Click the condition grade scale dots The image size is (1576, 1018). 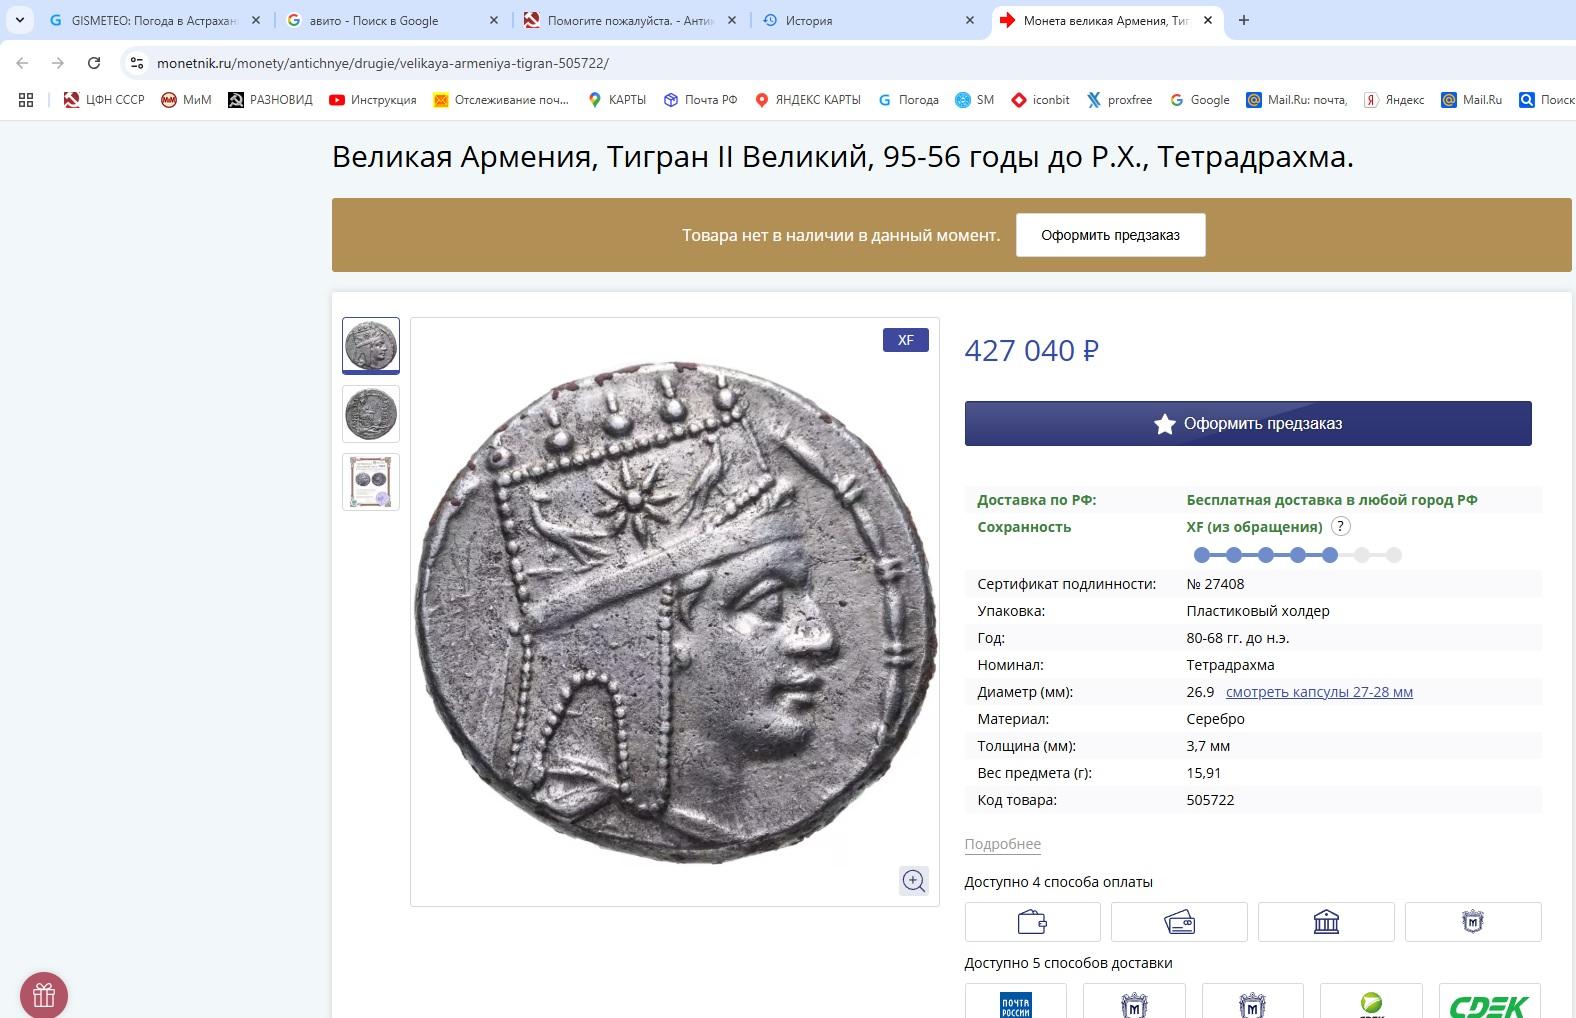pos(1297,555)
